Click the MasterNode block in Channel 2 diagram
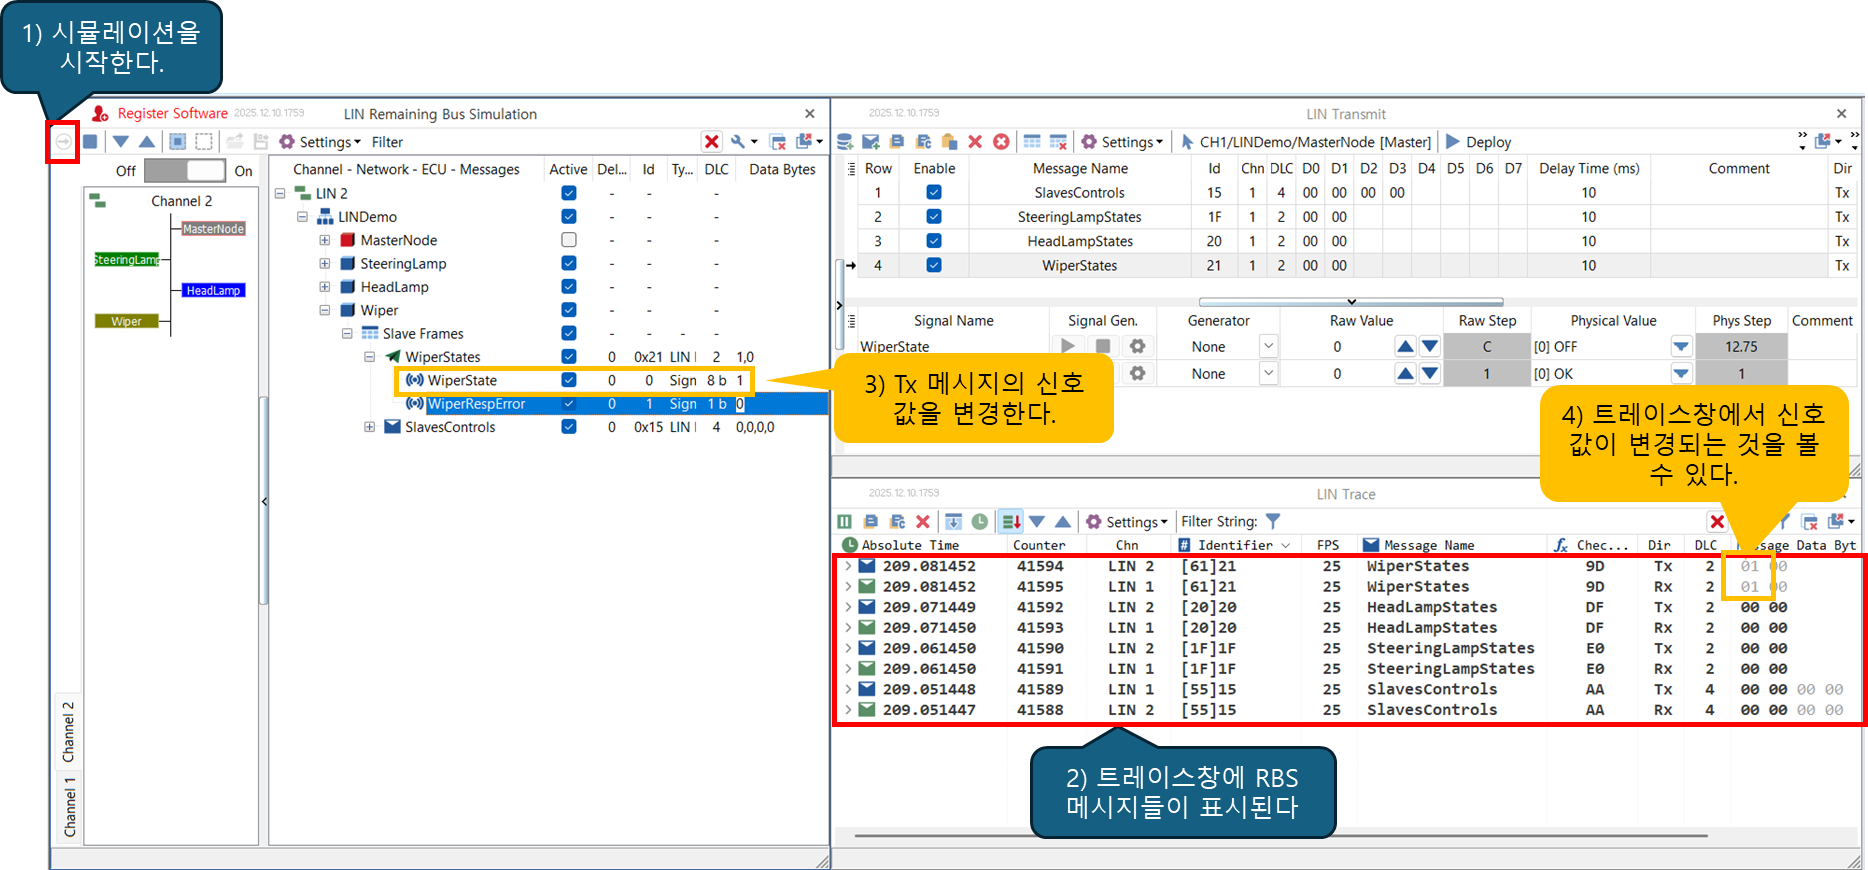This screenshot has height=870, width=1868. (213, 229)
